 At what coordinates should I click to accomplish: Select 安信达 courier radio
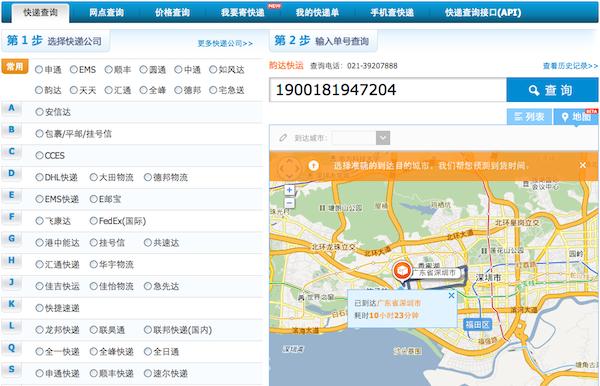tap(39, 112)
